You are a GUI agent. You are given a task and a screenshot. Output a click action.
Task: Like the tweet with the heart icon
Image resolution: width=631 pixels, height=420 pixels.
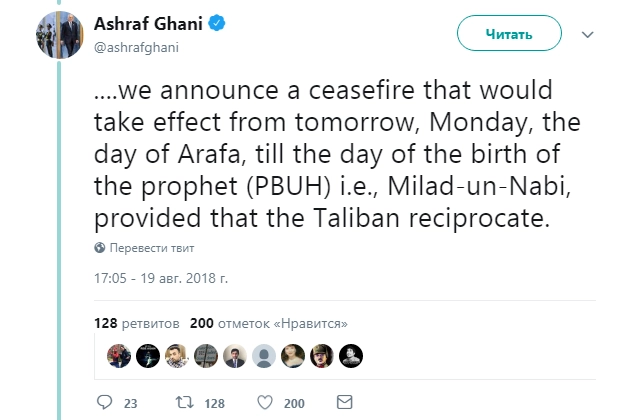[x=264, y=402]
